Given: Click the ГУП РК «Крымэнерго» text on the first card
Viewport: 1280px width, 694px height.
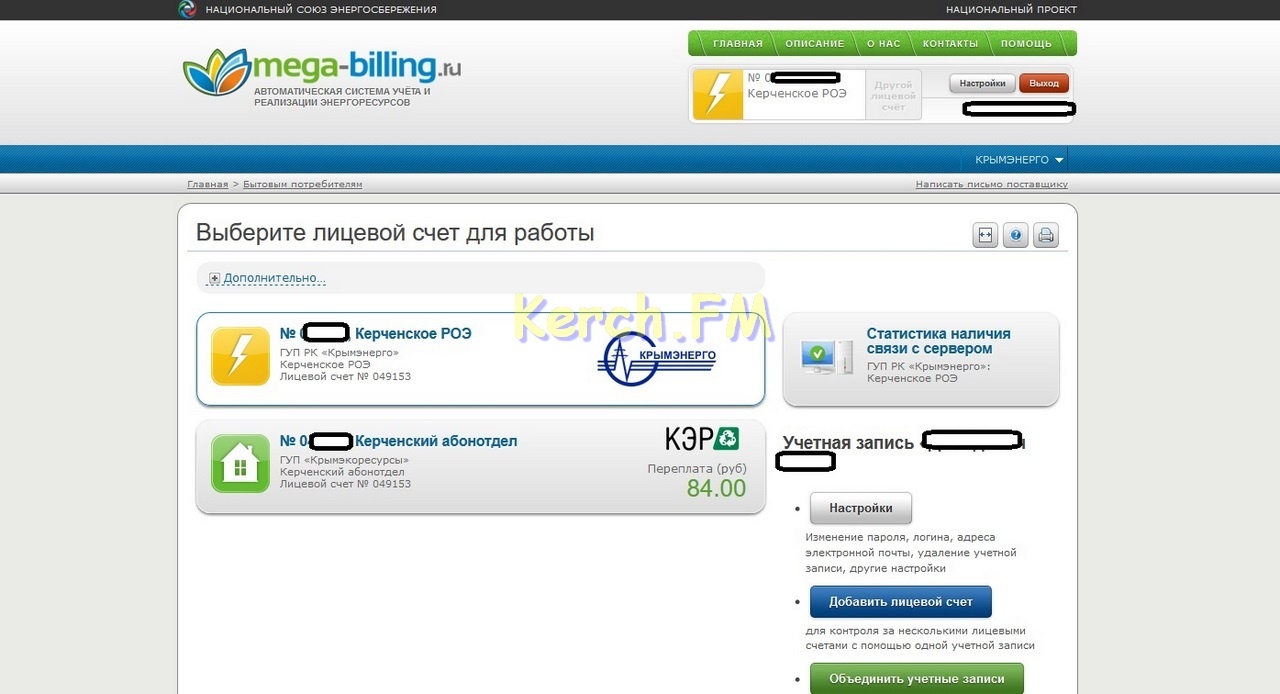Looking at the screenshot, I should tap(339, 352).
